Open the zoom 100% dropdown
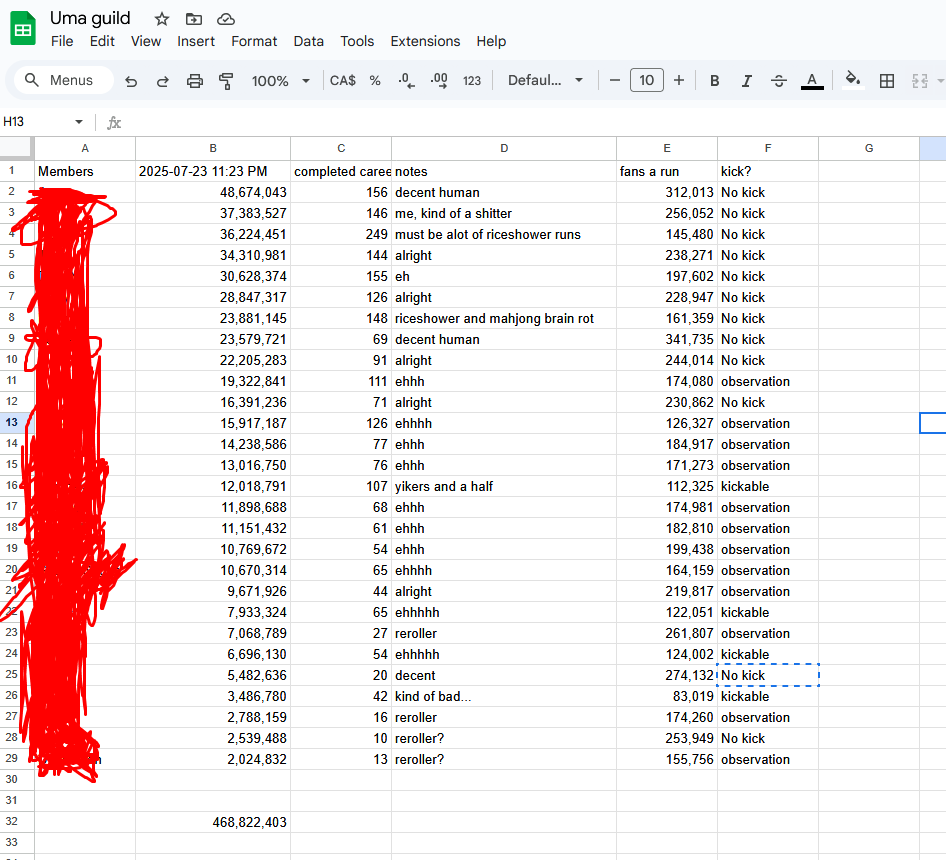This screenshot has height=860, width=946. [x=281, y=81]
